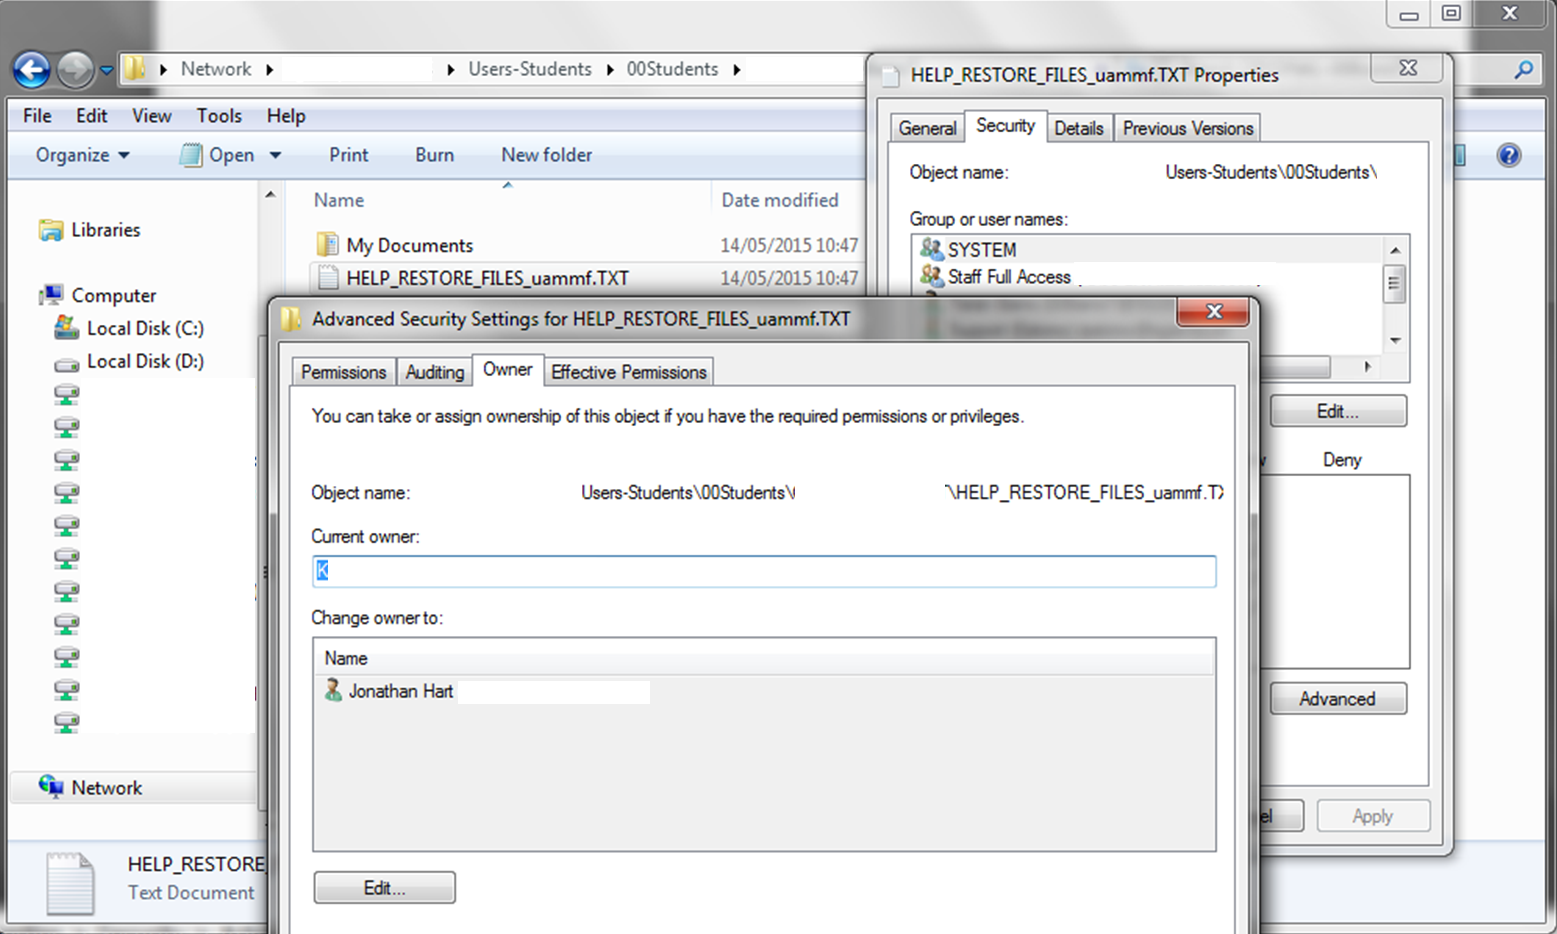Click the SYSTEM group icon in Properties
The width and height of the screenshot is (1557, 934).
[x=932, y=249]
